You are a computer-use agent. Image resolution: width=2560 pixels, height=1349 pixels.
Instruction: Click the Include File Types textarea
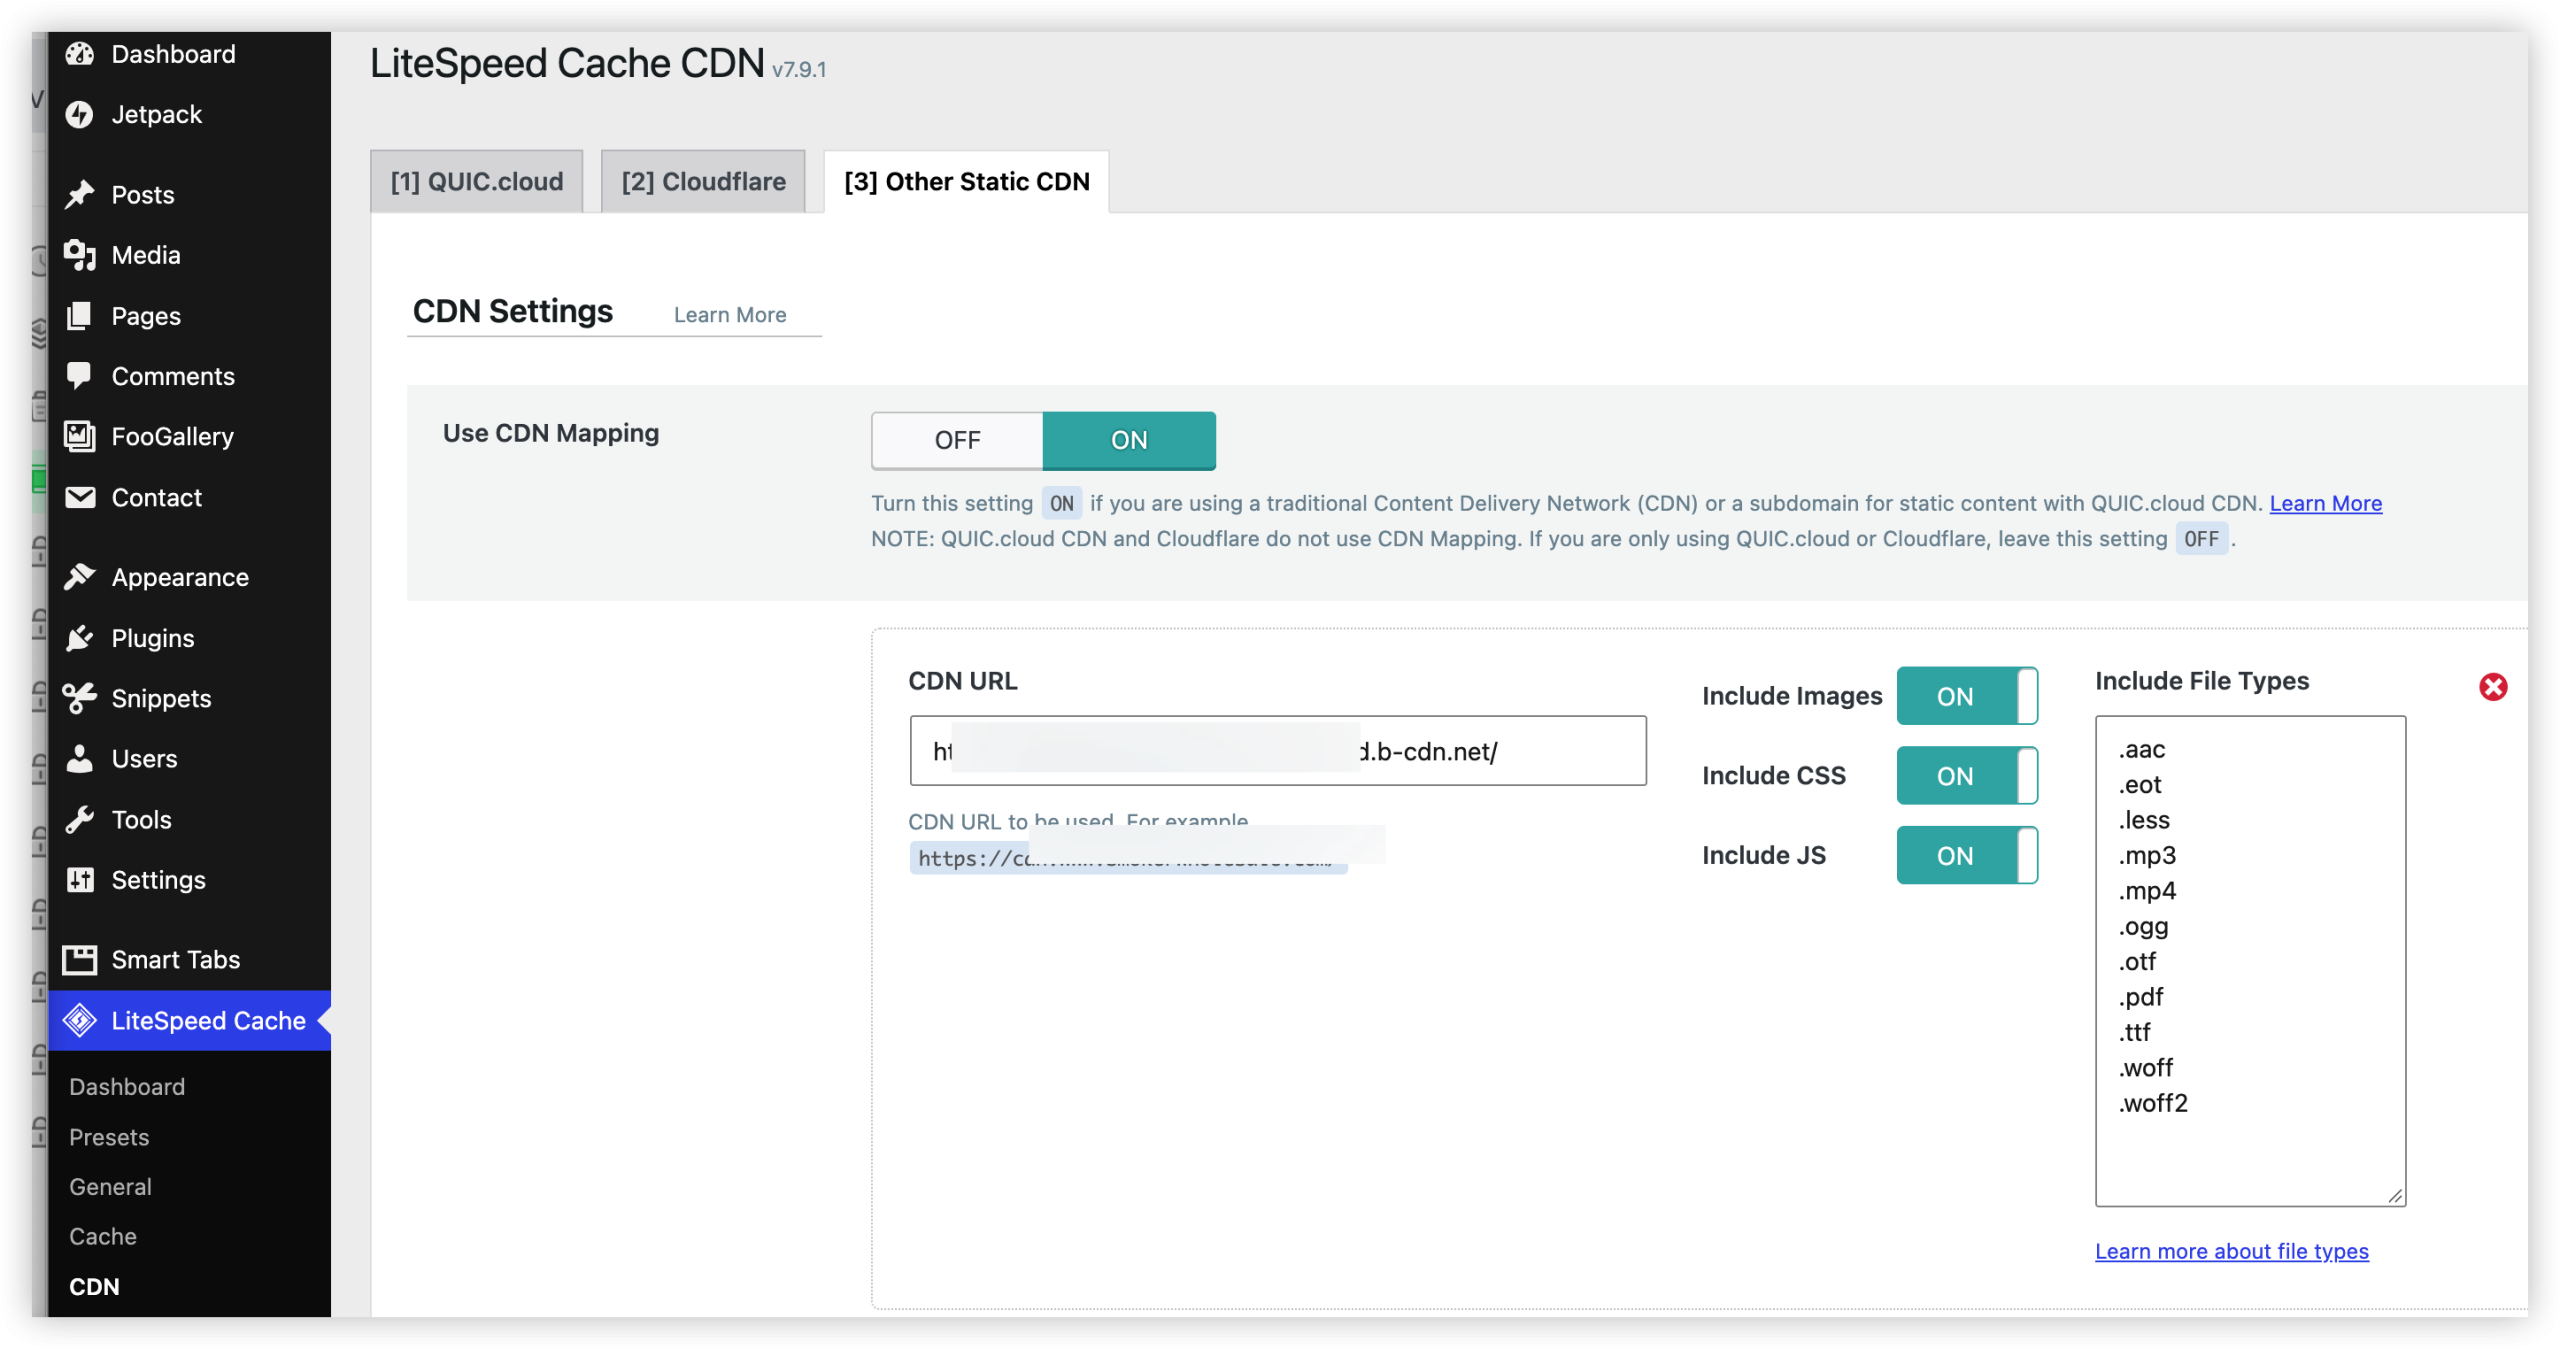coord(2250,960)
